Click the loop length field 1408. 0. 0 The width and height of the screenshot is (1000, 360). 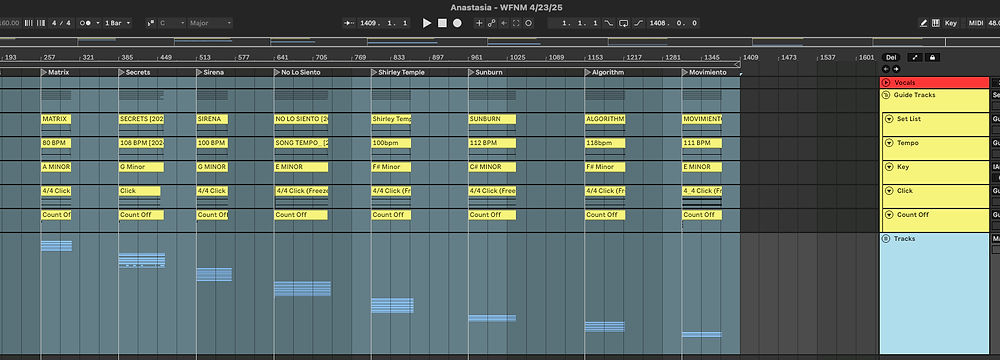click(673, 23)
